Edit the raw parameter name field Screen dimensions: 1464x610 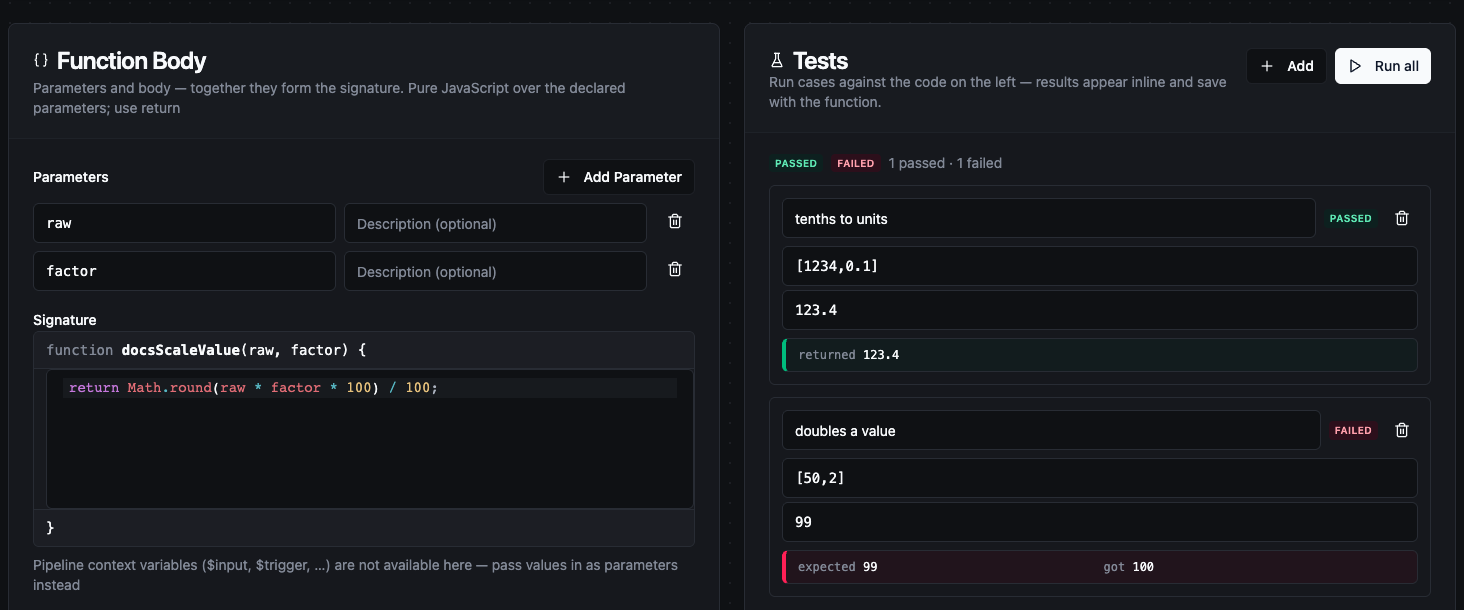(x=184, y=223)
